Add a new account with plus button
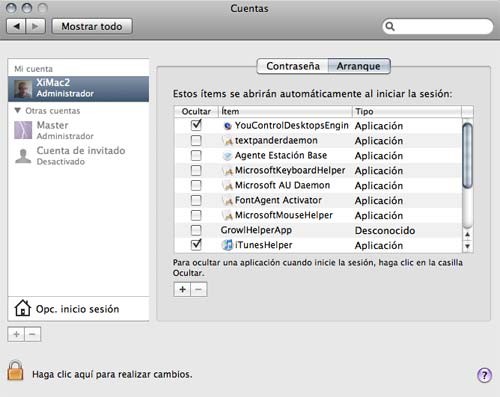Image resolution: width=500 pixels, height=397 pixels. pyautogui.click(x=16, y=334)
